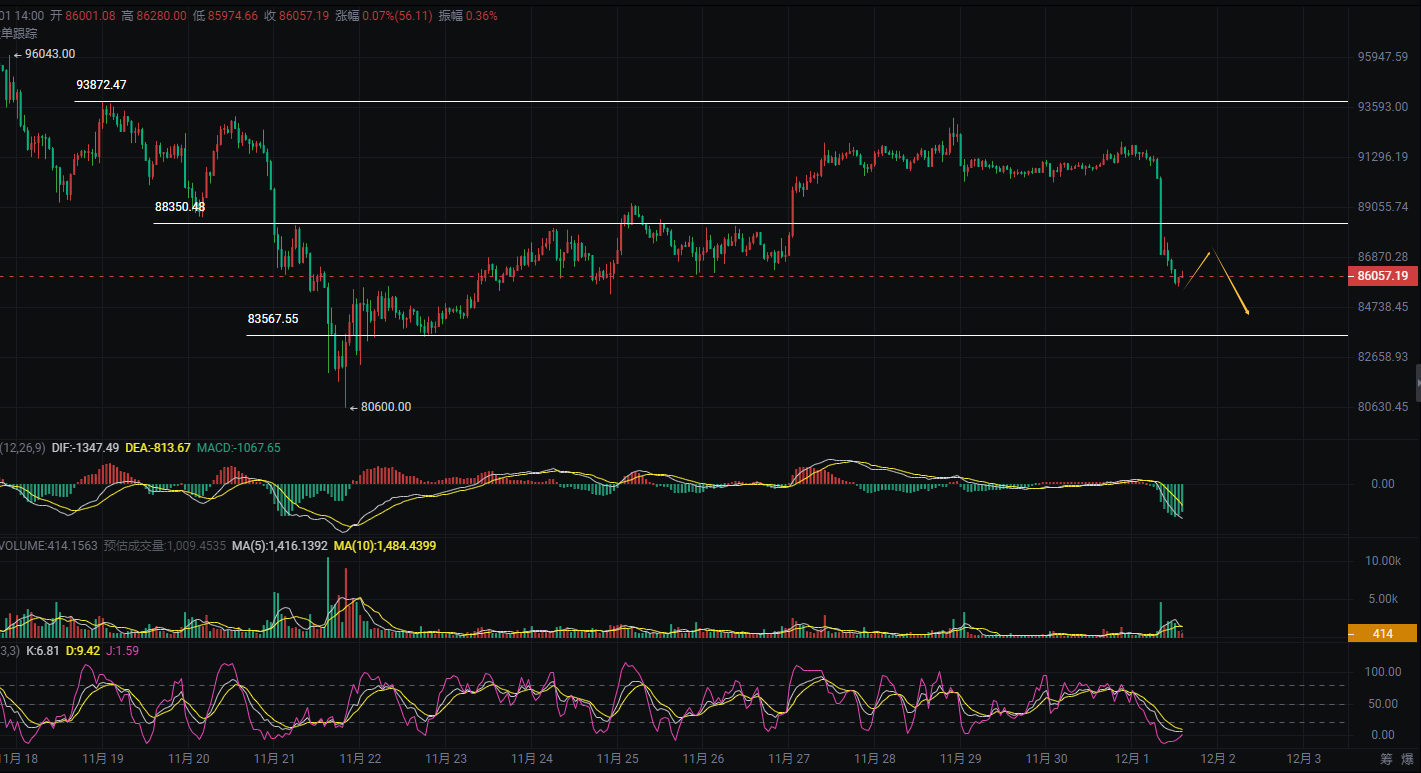Select the 88350.48 horizontal line label

(x=180, y=207)
